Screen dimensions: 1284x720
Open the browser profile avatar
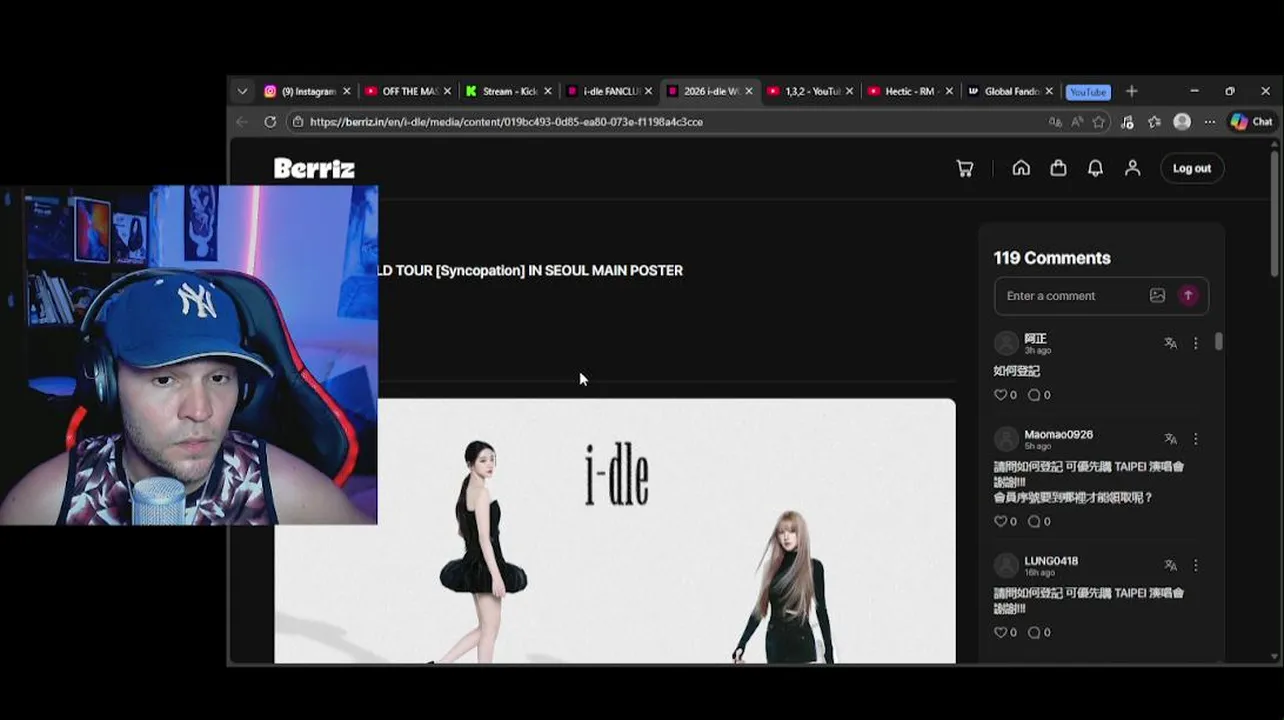[x=1182, y=122]
